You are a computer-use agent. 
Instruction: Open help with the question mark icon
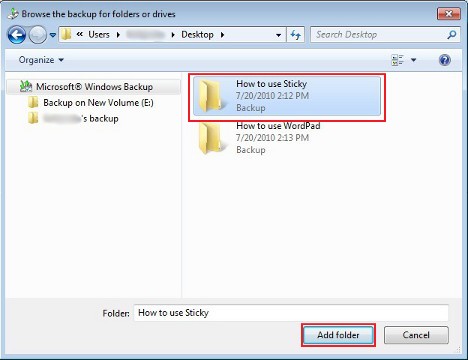tap(445, 60)
